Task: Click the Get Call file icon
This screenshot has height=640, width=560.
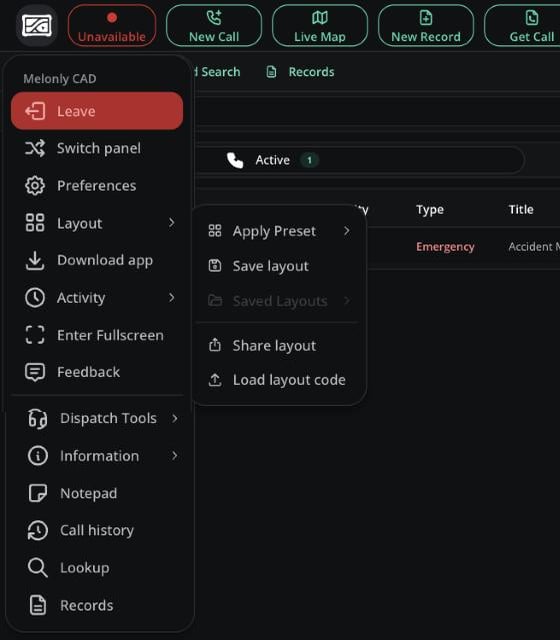Action: coord(531,18)
